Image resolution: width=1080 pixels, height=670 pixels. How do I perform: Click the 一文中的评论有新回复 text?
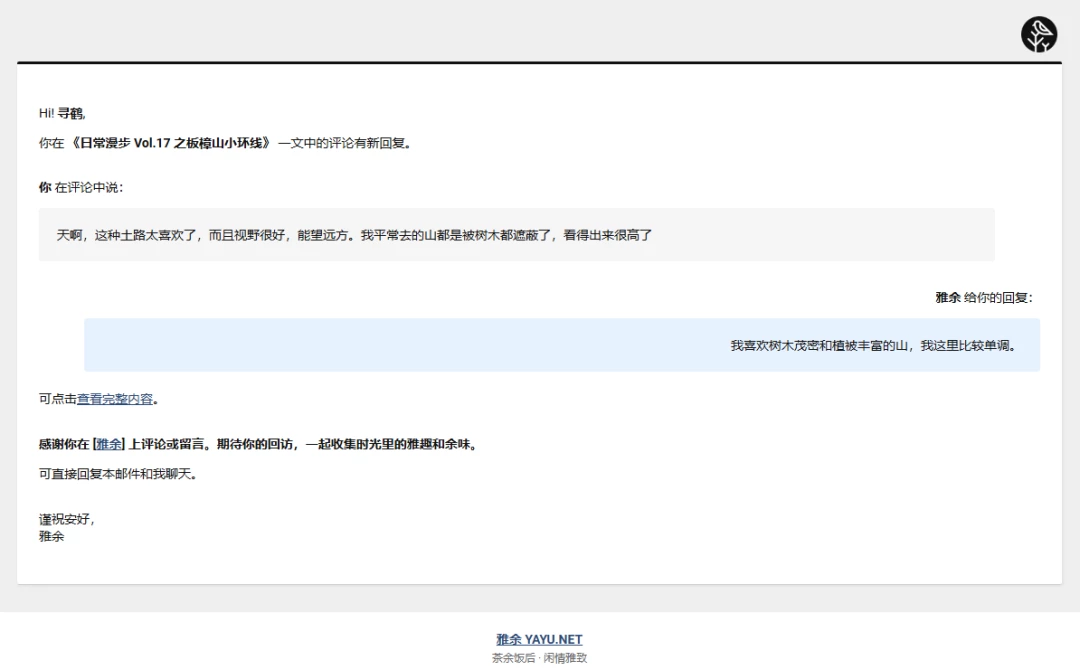[345, 143]
